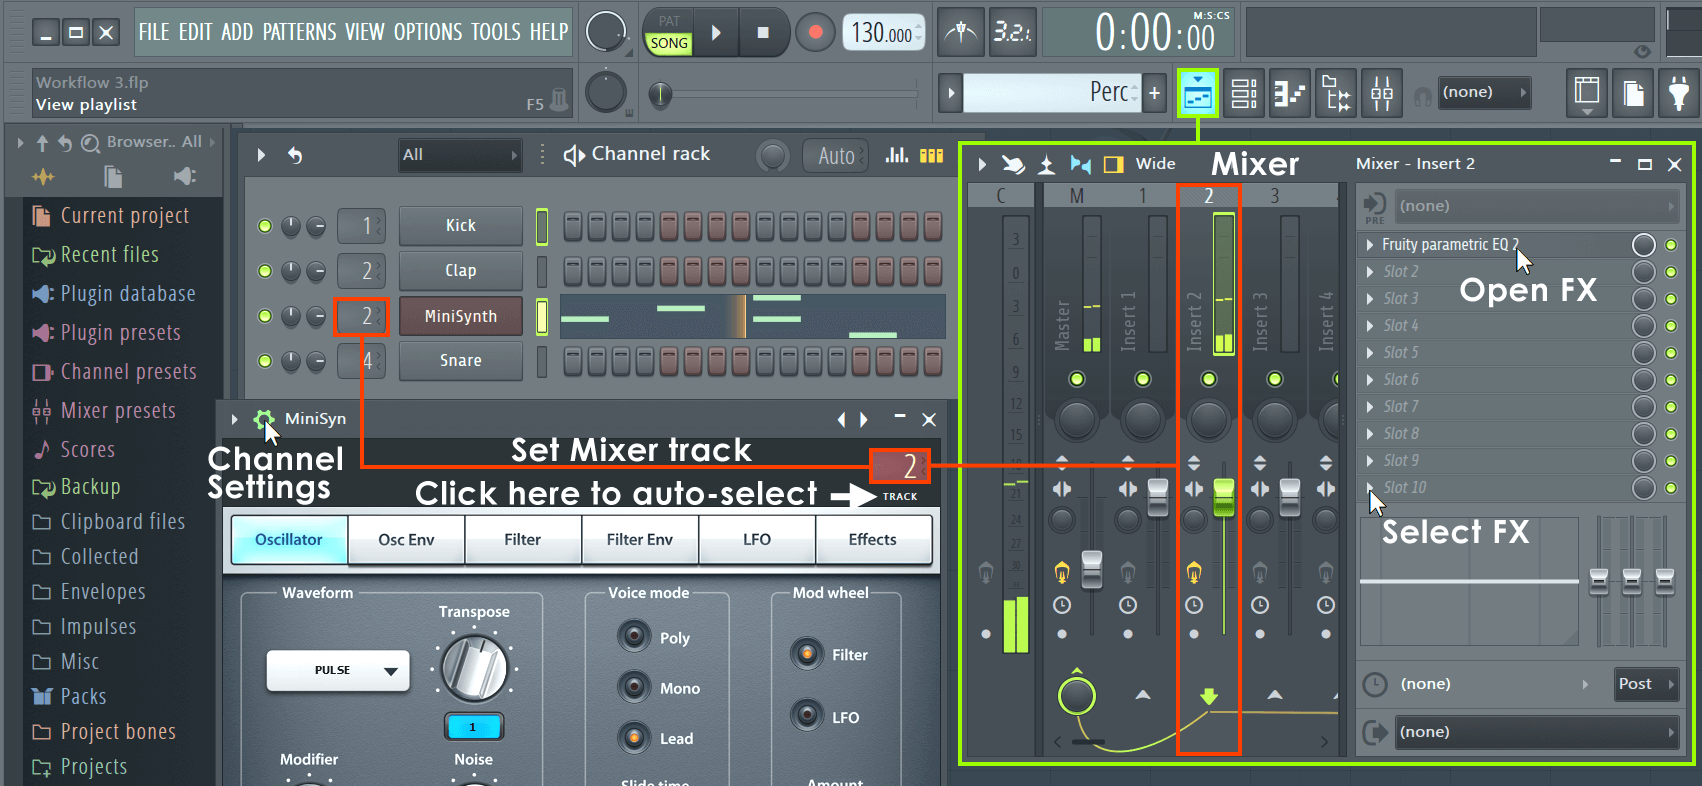Expand the Slot 10 menu arrow

(x=1370, y=487)
